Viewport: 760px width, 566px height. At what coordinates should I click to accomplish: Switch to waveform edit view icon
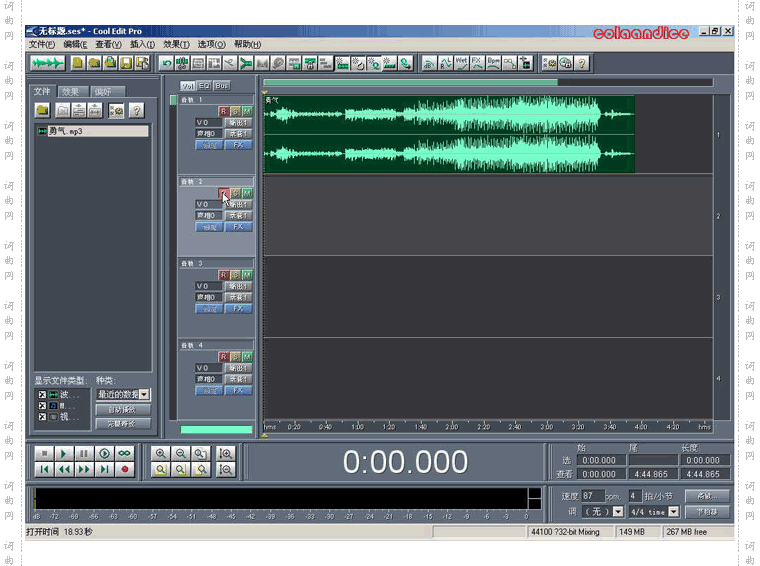[47, 63]
